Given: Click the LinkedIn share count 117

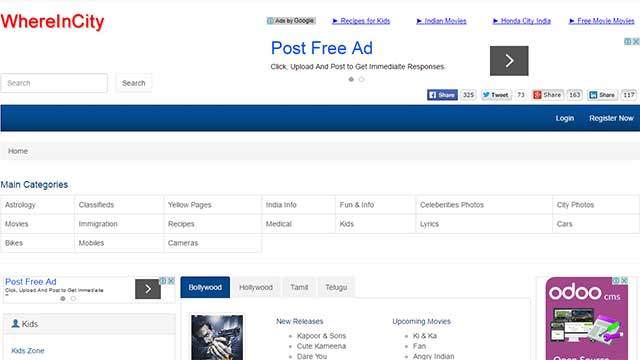Looking at the screenshot, I should (x=629, y=95).
